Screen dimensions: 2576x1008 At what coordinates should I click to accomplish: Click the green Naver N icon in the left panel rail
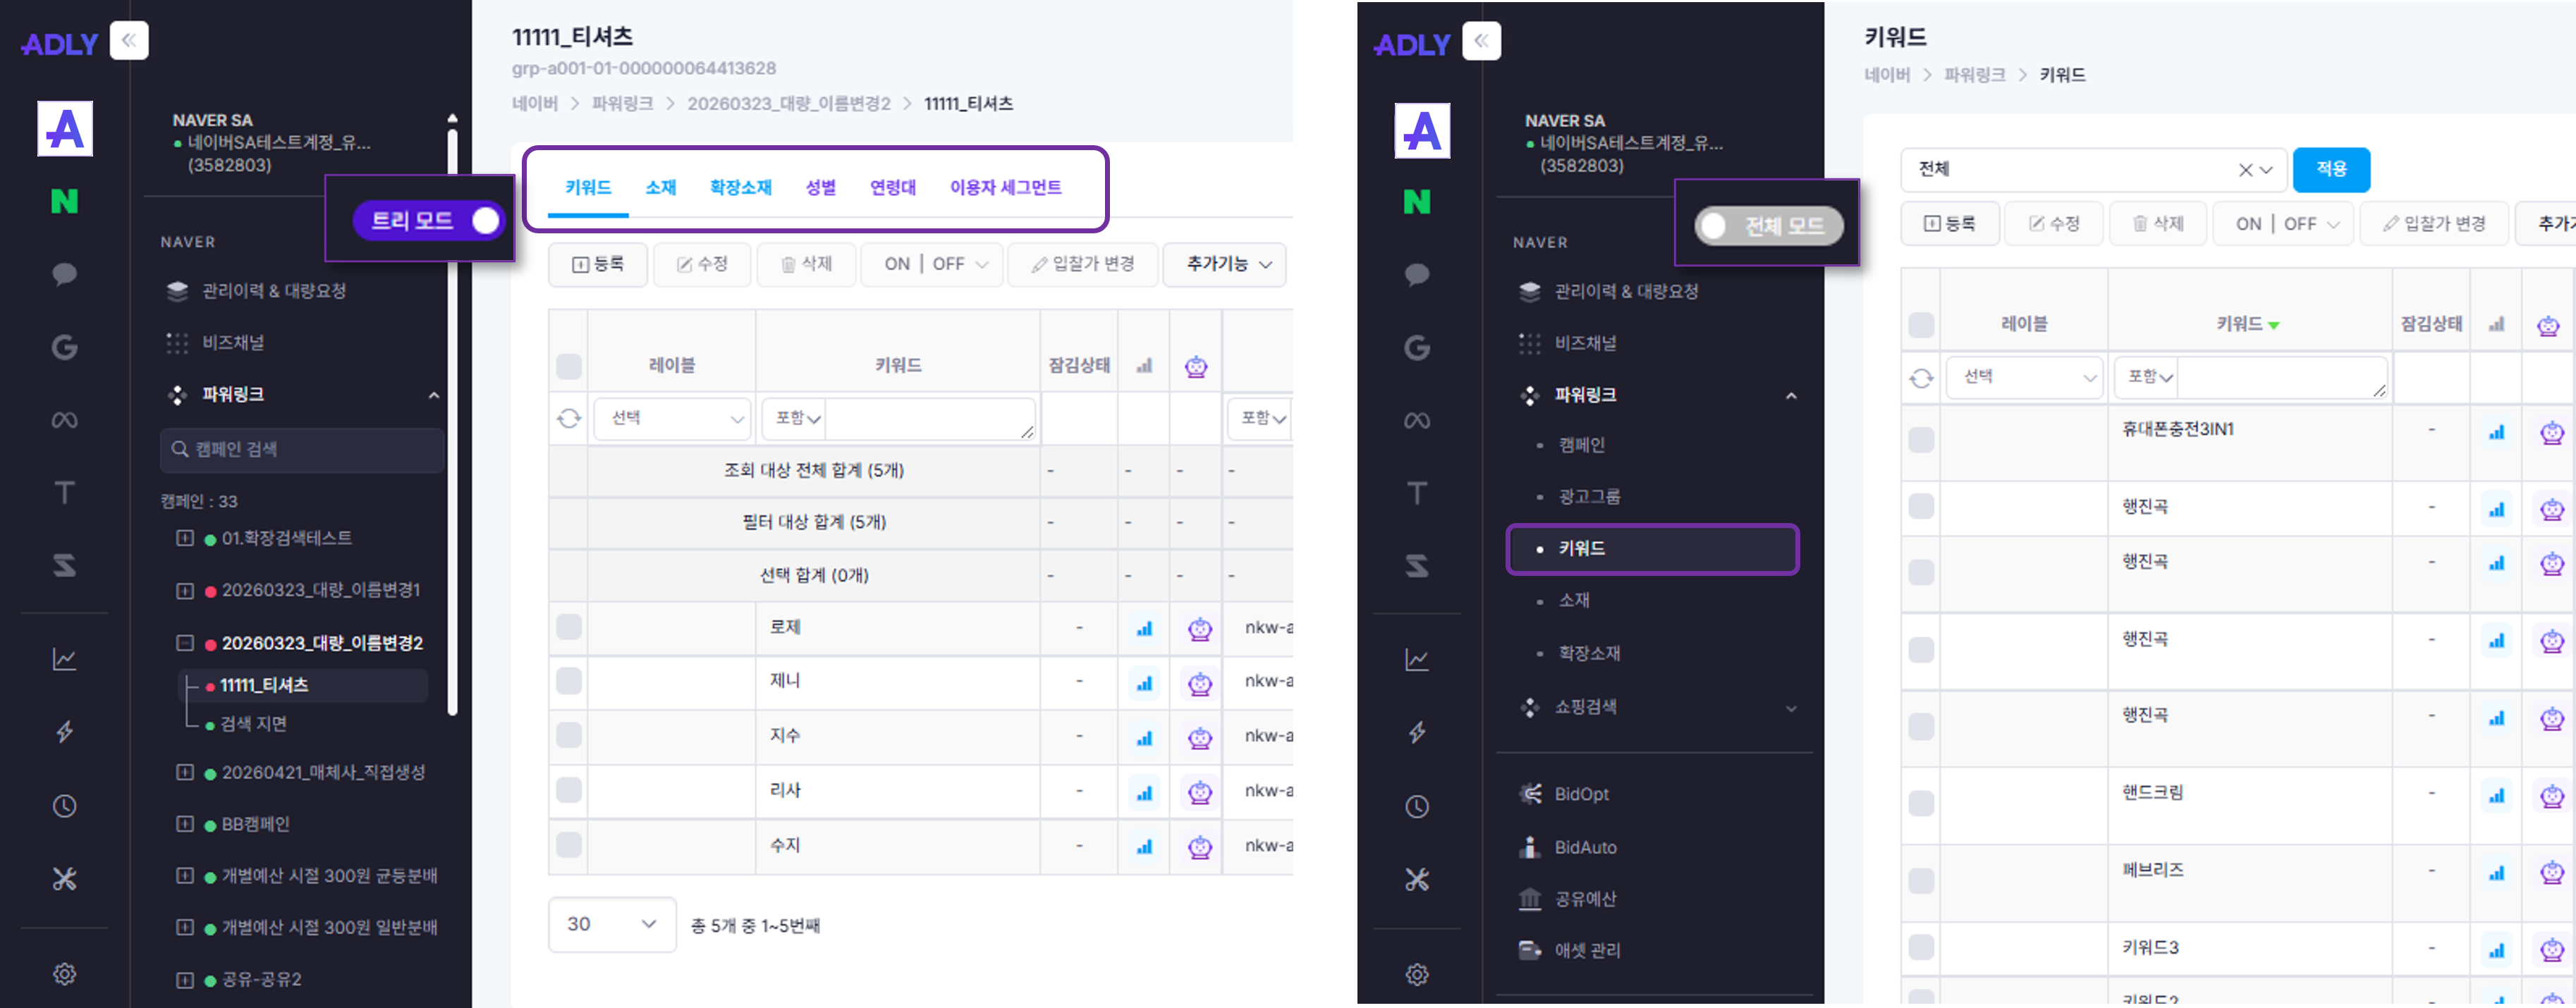[x=65, y=201]
